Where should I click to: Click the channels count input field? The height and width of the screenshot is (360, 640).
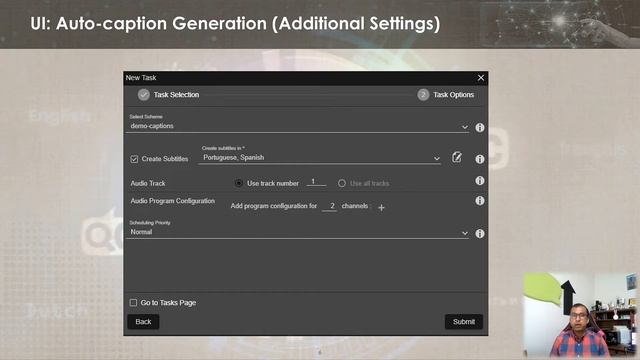point(330,206)
